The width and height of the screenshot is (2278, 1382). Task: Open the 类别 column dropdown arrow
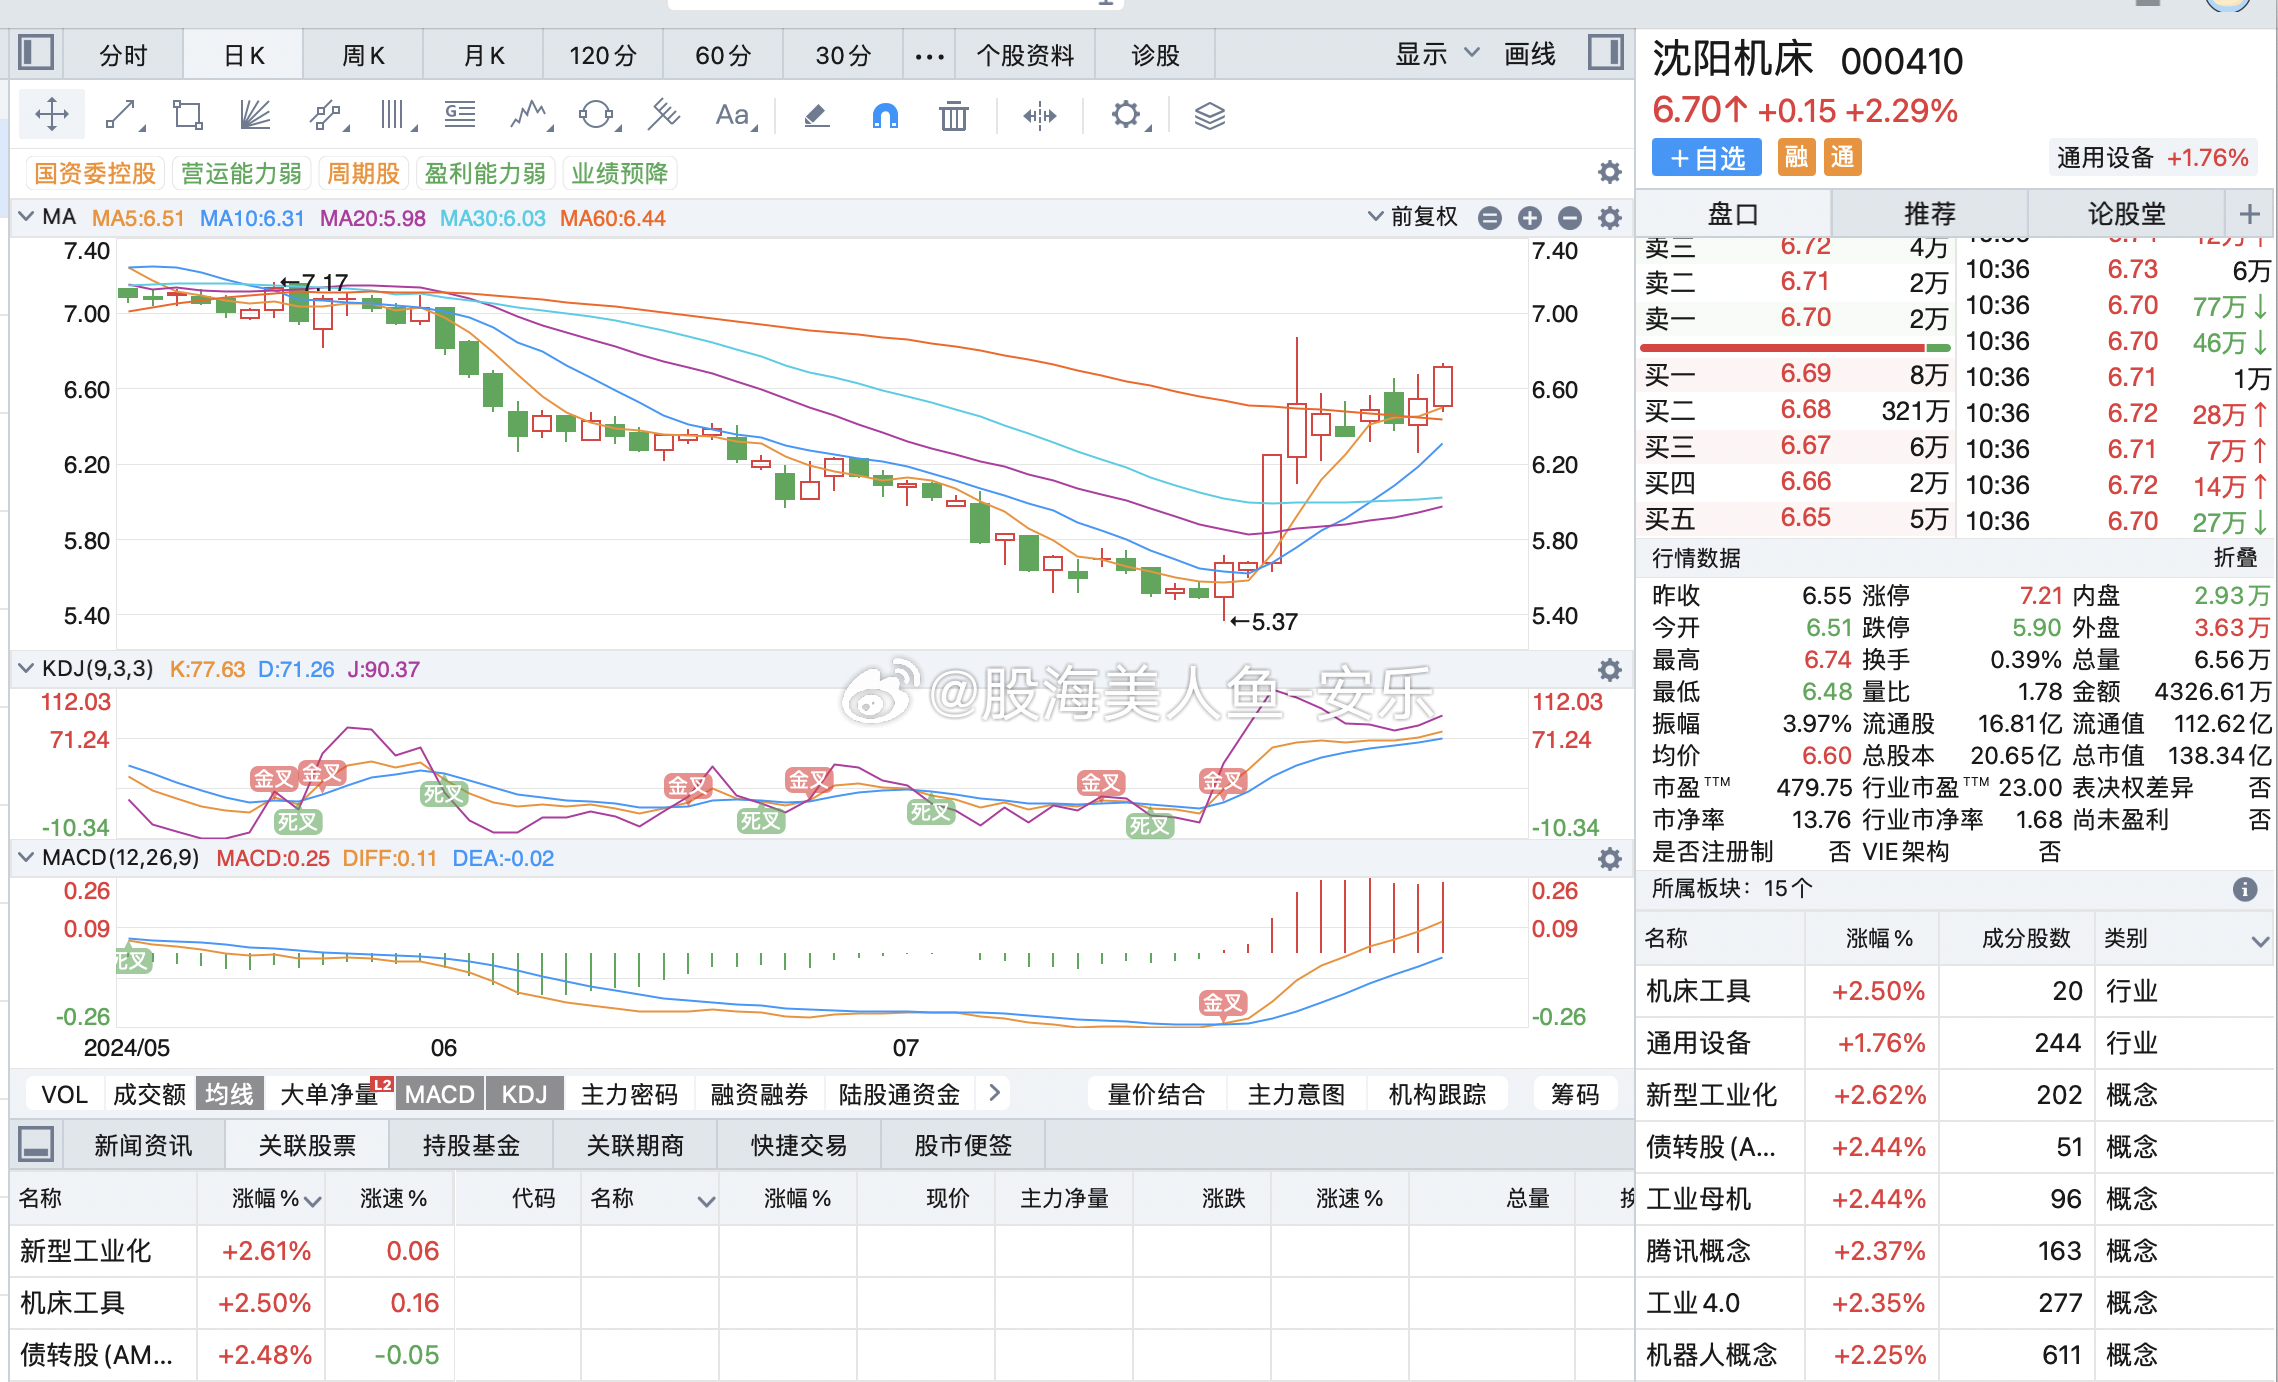click(x=2259, y=940)
